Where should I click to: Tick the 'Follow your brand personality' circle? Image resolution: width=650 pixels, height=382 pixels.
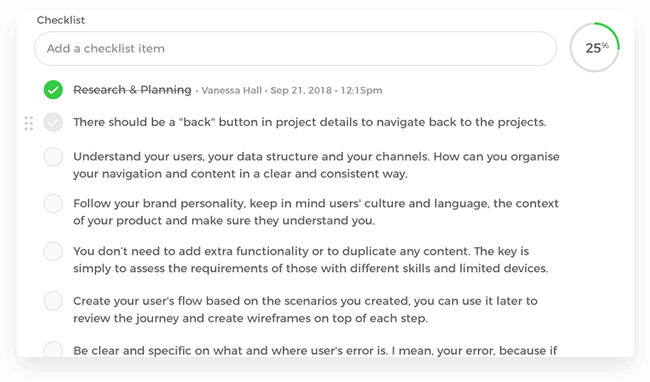pyautogui.click(x=53, y=203)
